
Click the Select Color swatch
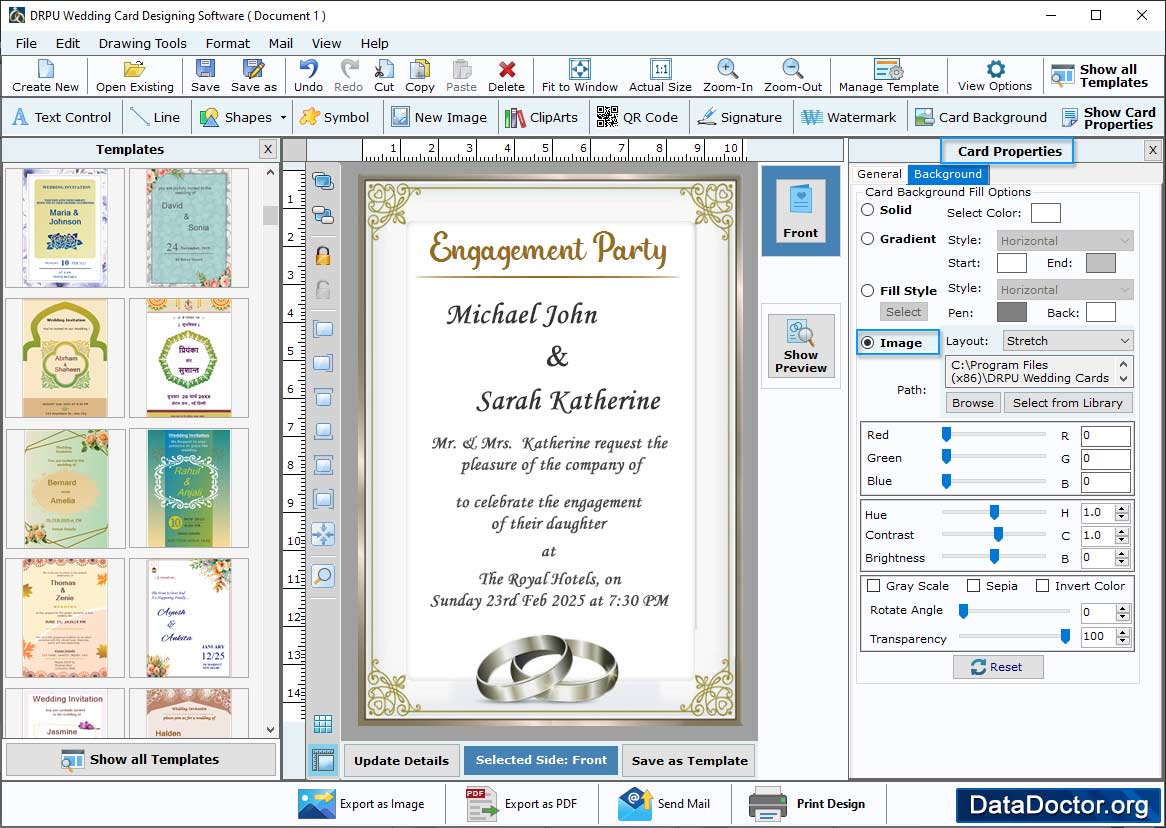point(1046,213)
